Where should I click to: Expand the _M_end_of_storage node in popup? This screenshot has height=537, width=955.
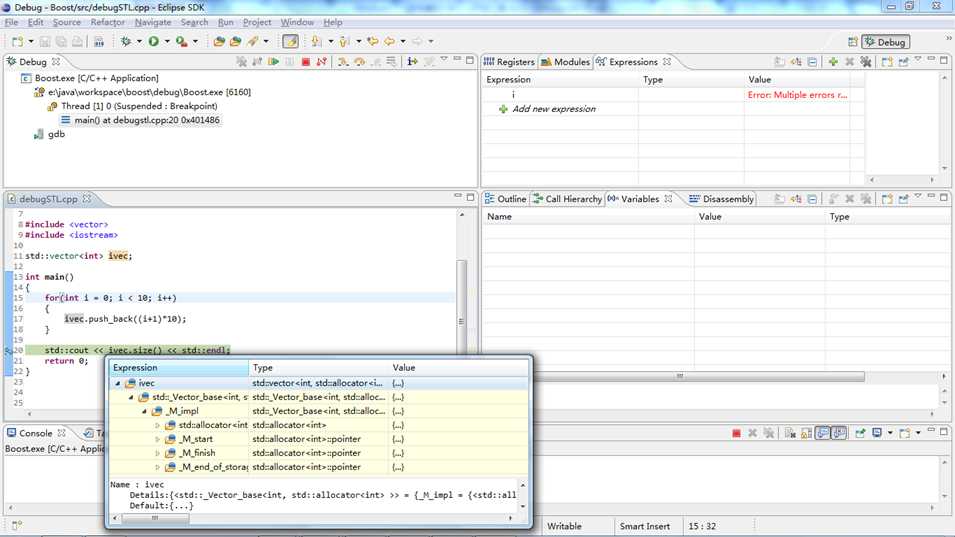point(158,467)
